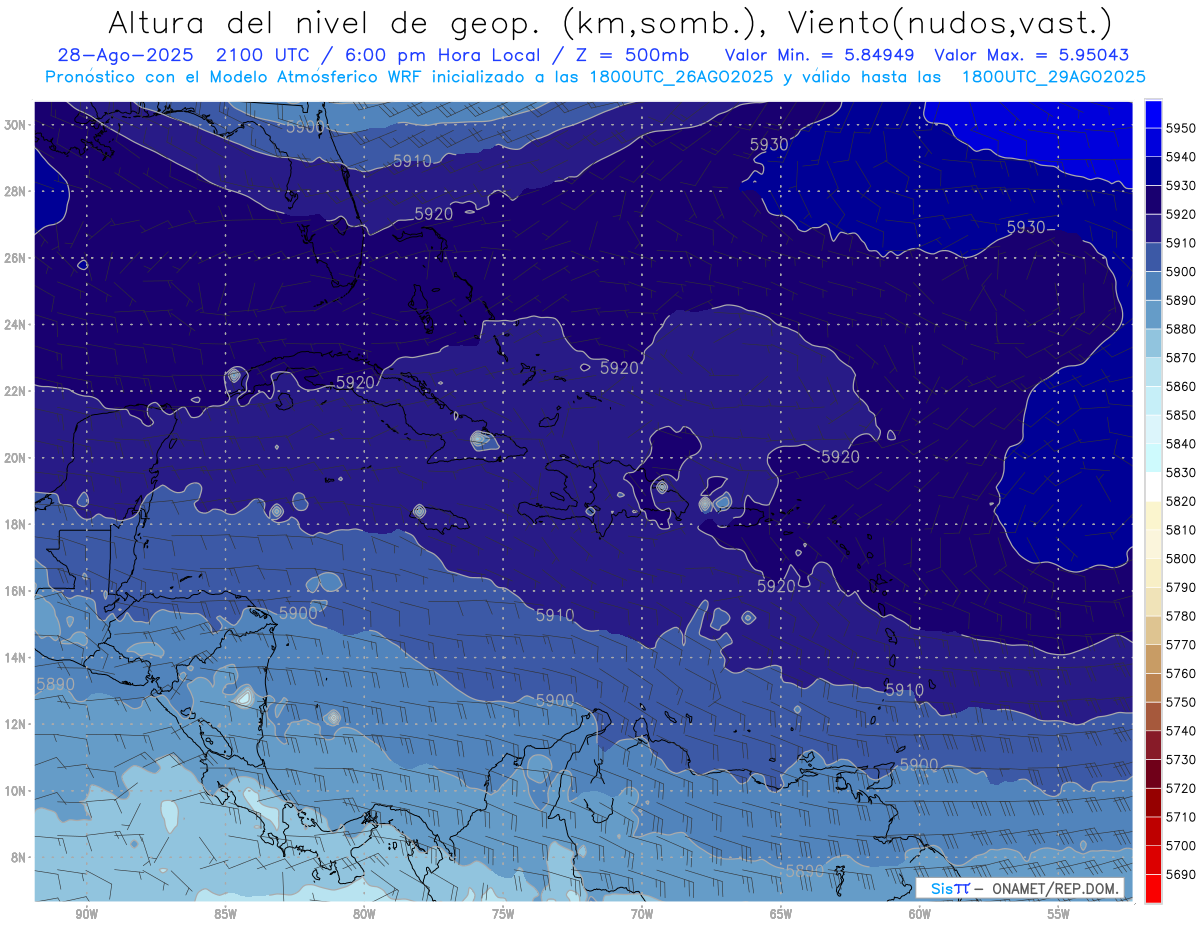Click the 12N latitude axis label

click(x=15, y=724)
